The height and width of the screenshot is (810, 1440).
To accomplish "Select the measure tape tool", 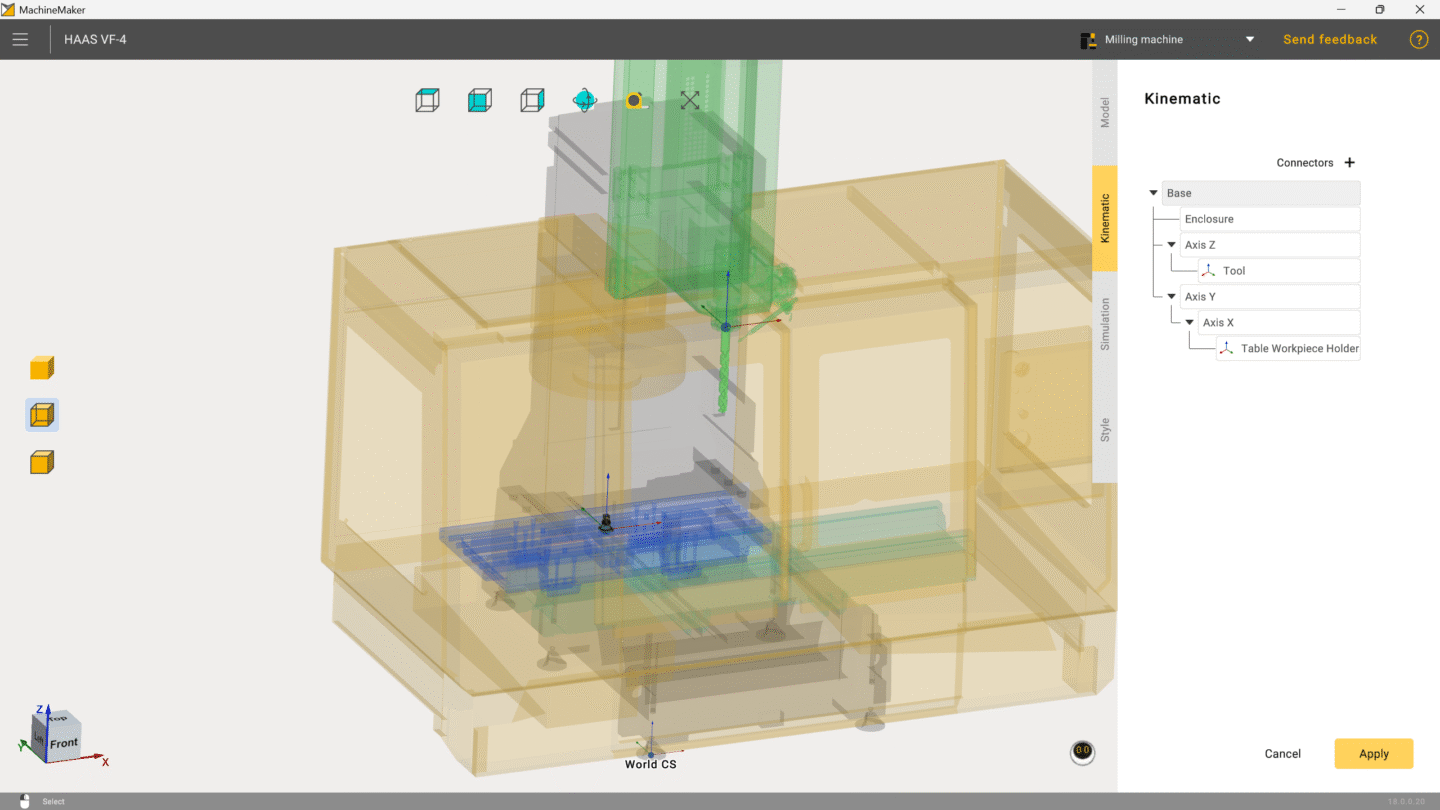I will [x=637, y=100].
